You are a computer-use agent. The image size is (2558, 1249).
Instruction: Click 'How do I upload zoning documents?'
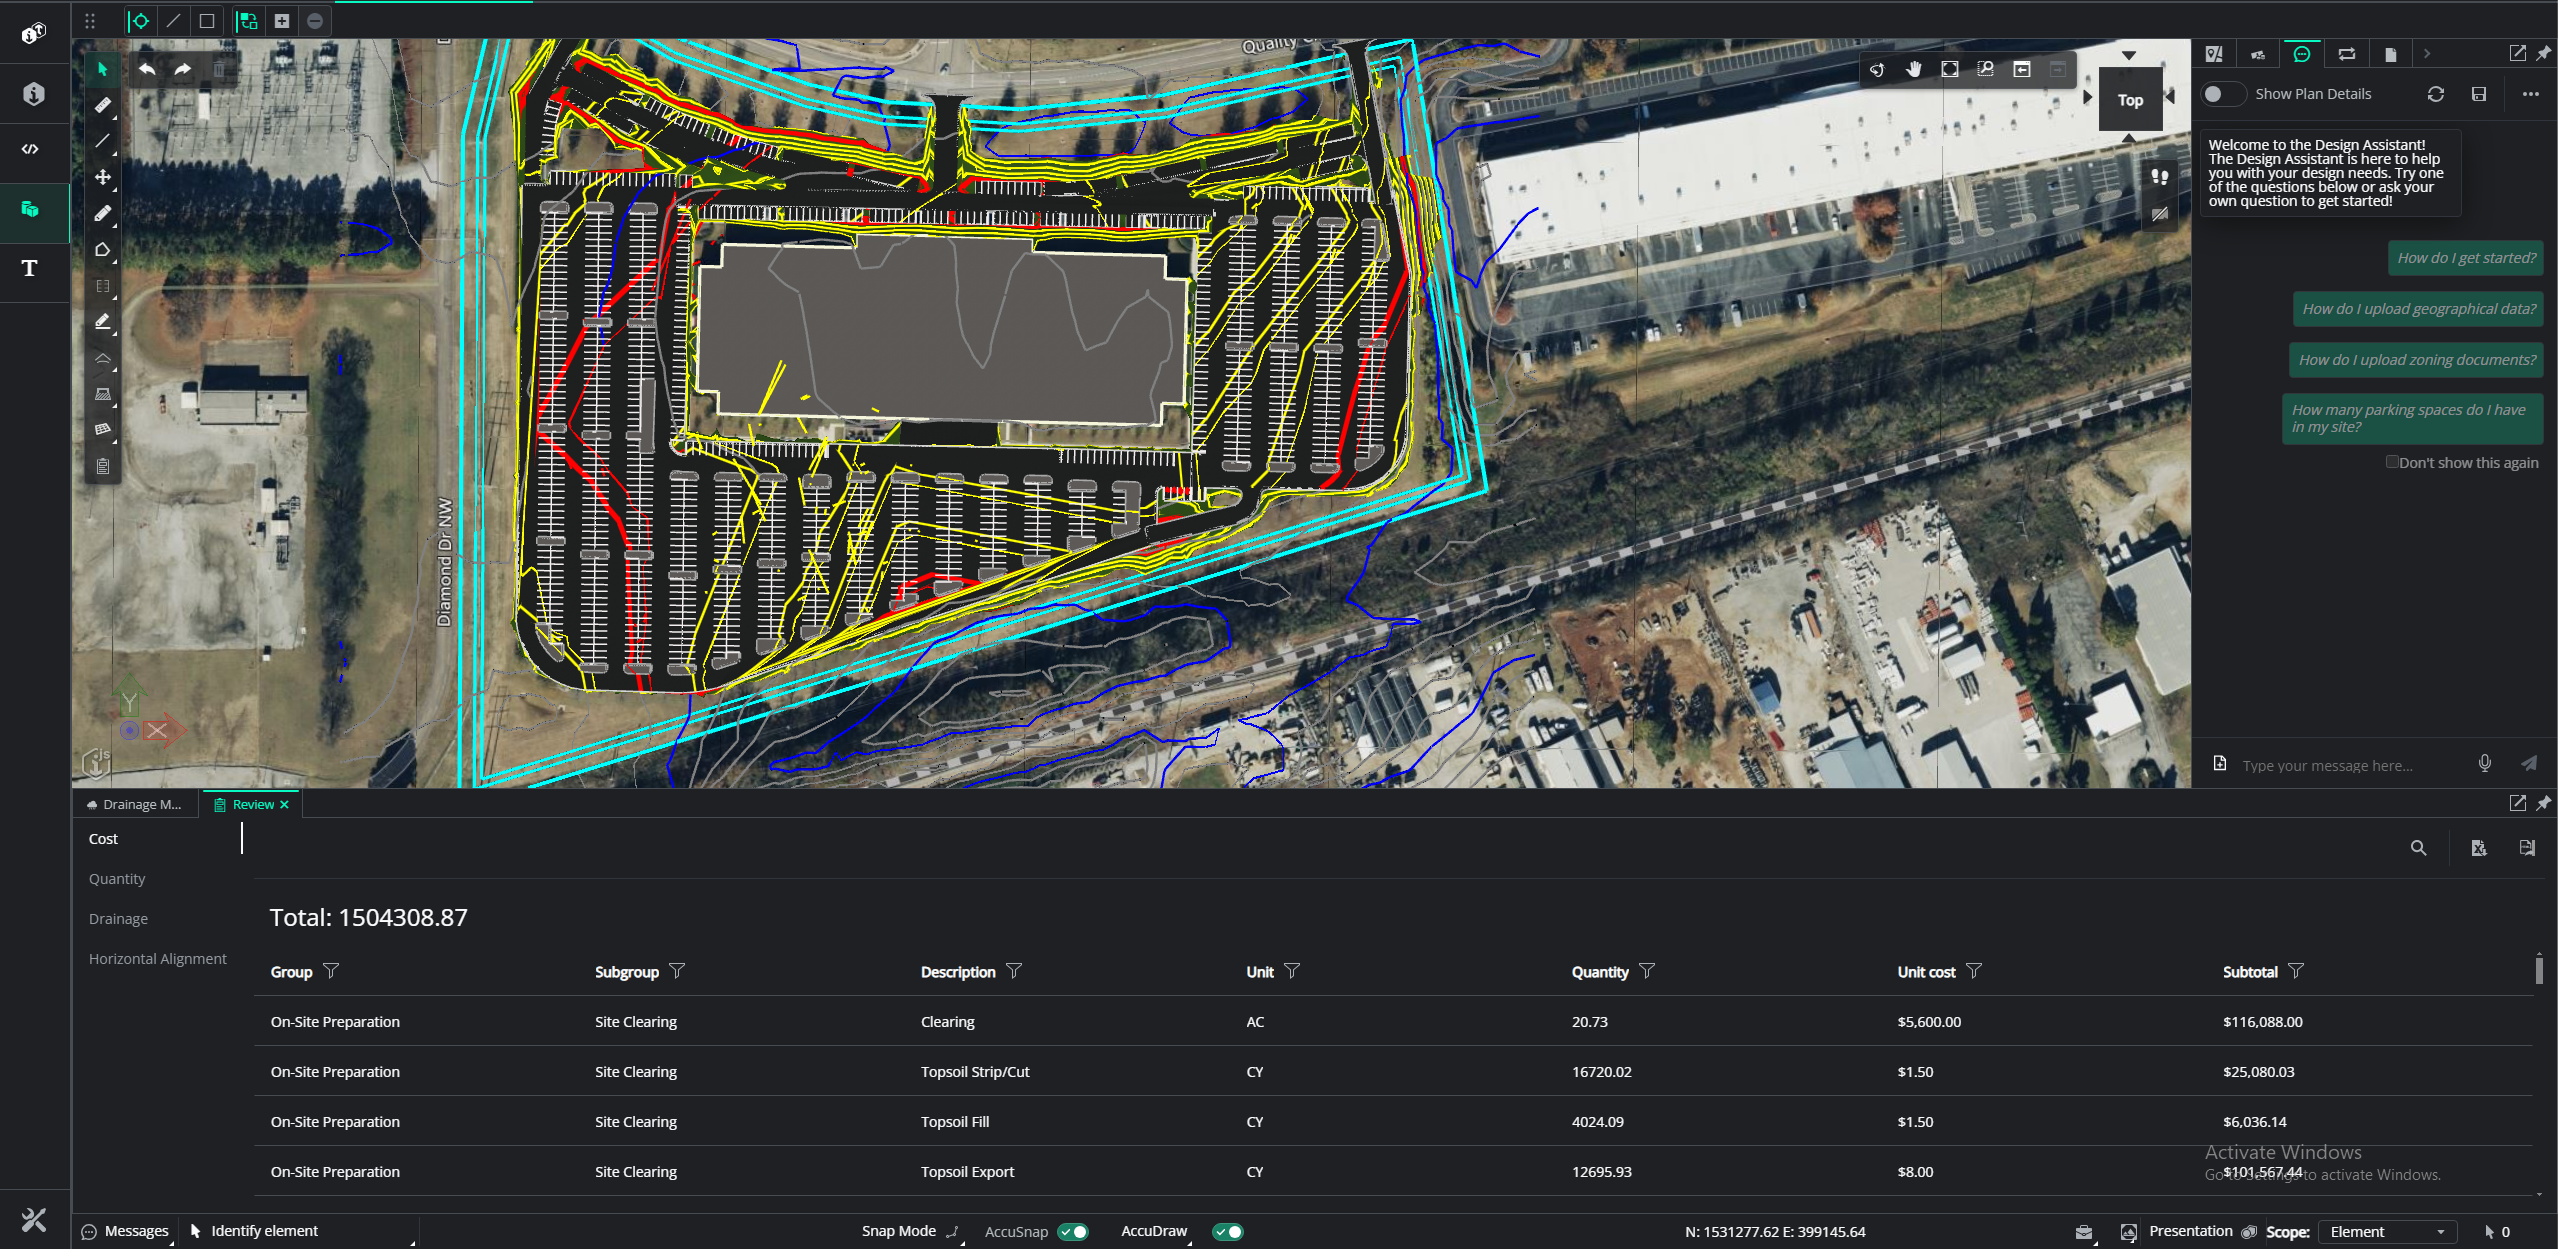2416,360
